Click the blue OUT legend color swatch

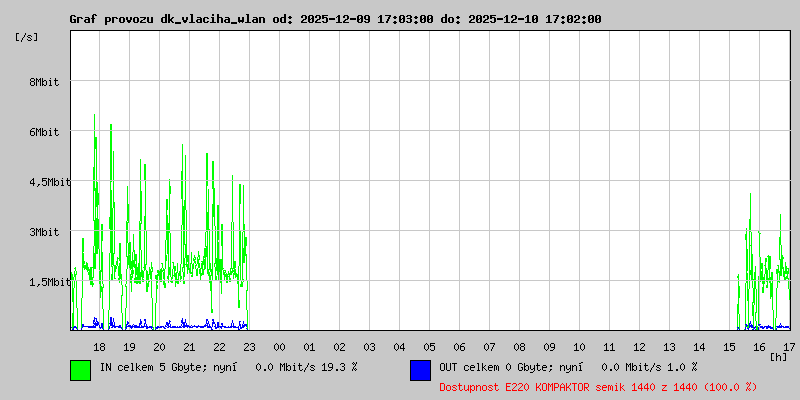coord(420,370)
